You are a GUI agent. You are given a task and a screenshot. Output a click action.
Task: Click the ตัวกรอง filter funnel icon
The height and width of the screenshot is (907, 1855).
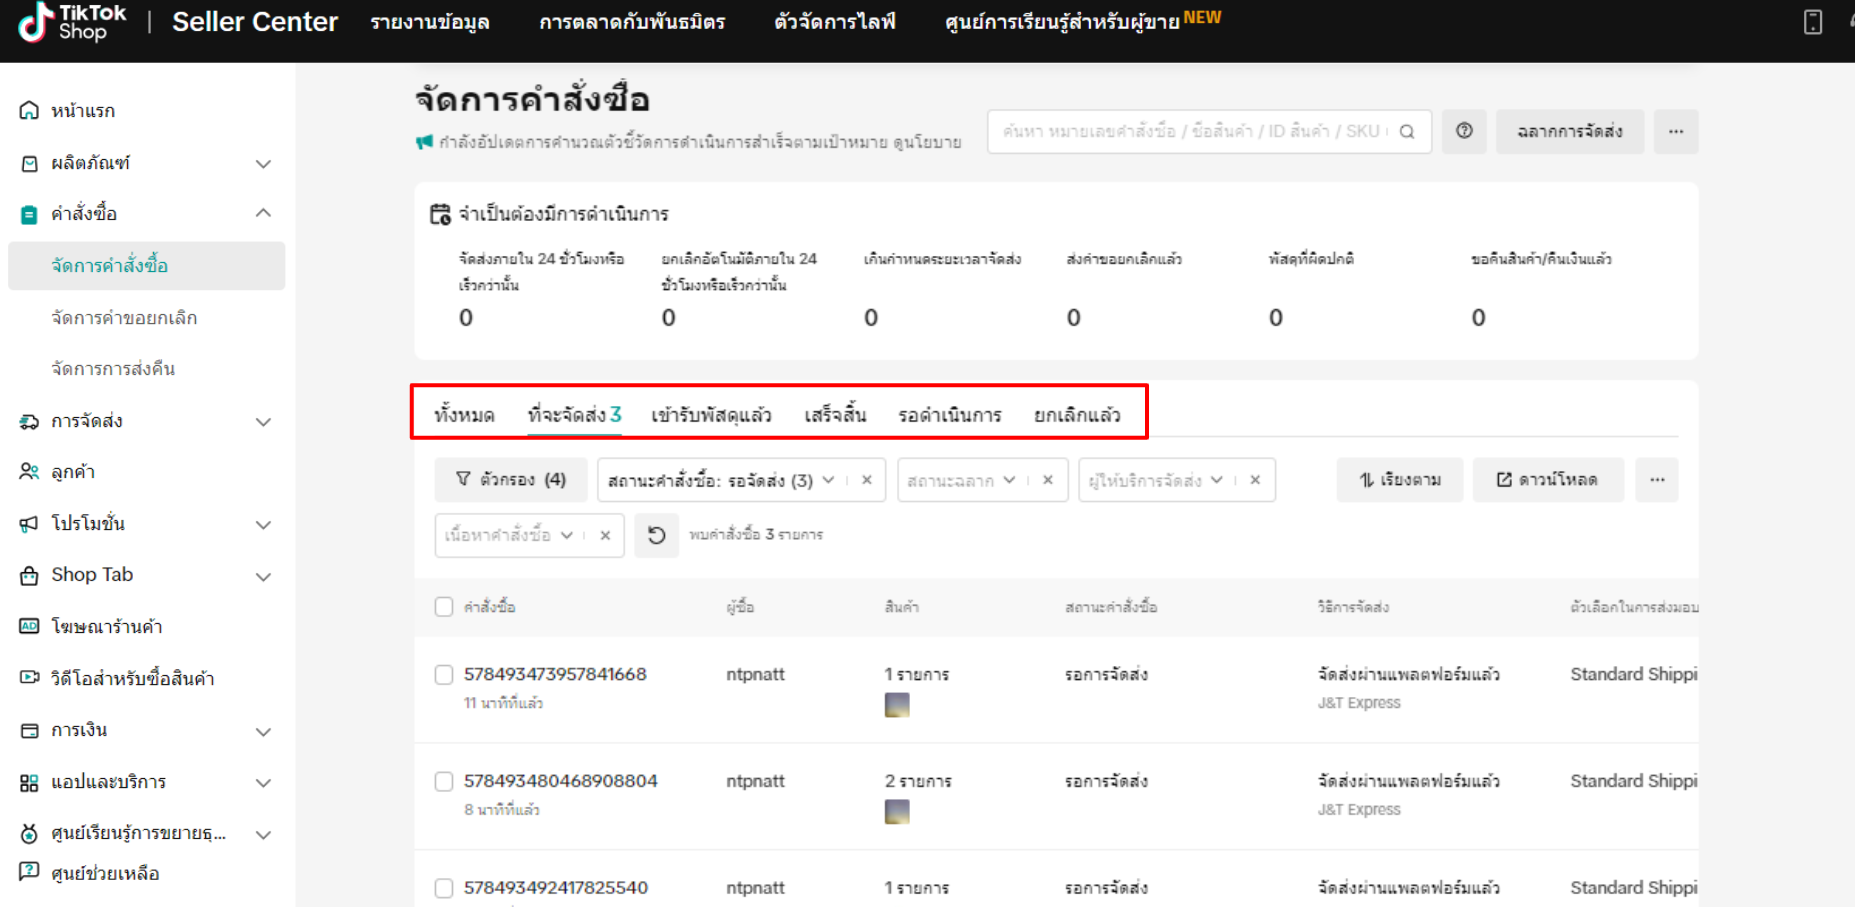pyautogui.click(x=461, y=480)
